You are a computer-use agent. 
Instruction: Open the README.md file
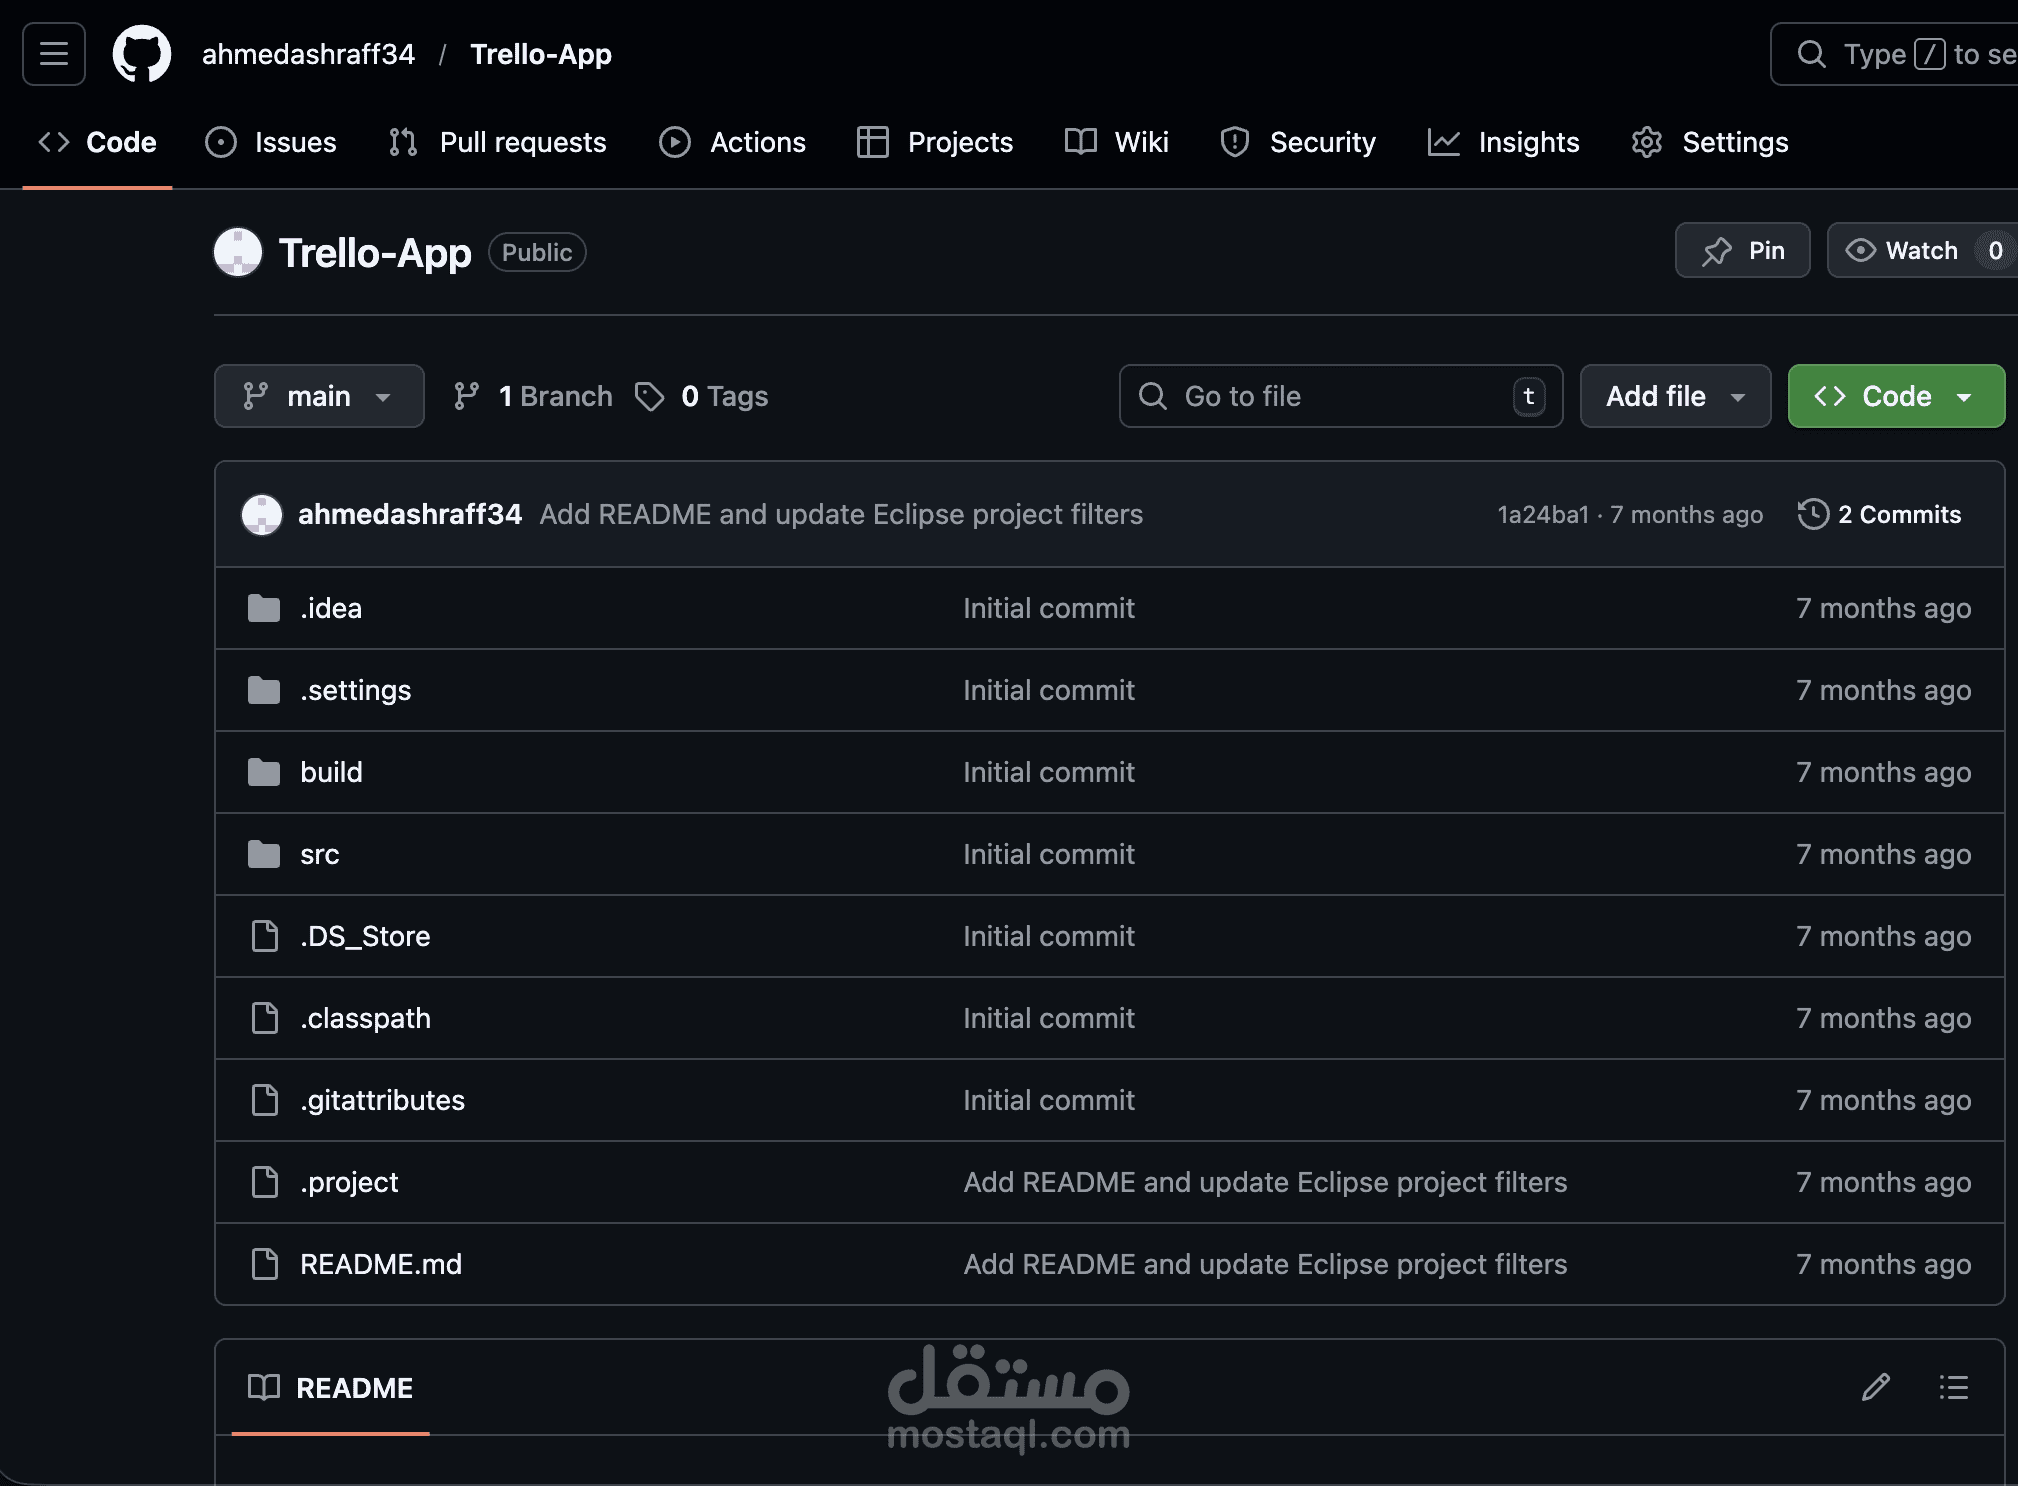380,1264
